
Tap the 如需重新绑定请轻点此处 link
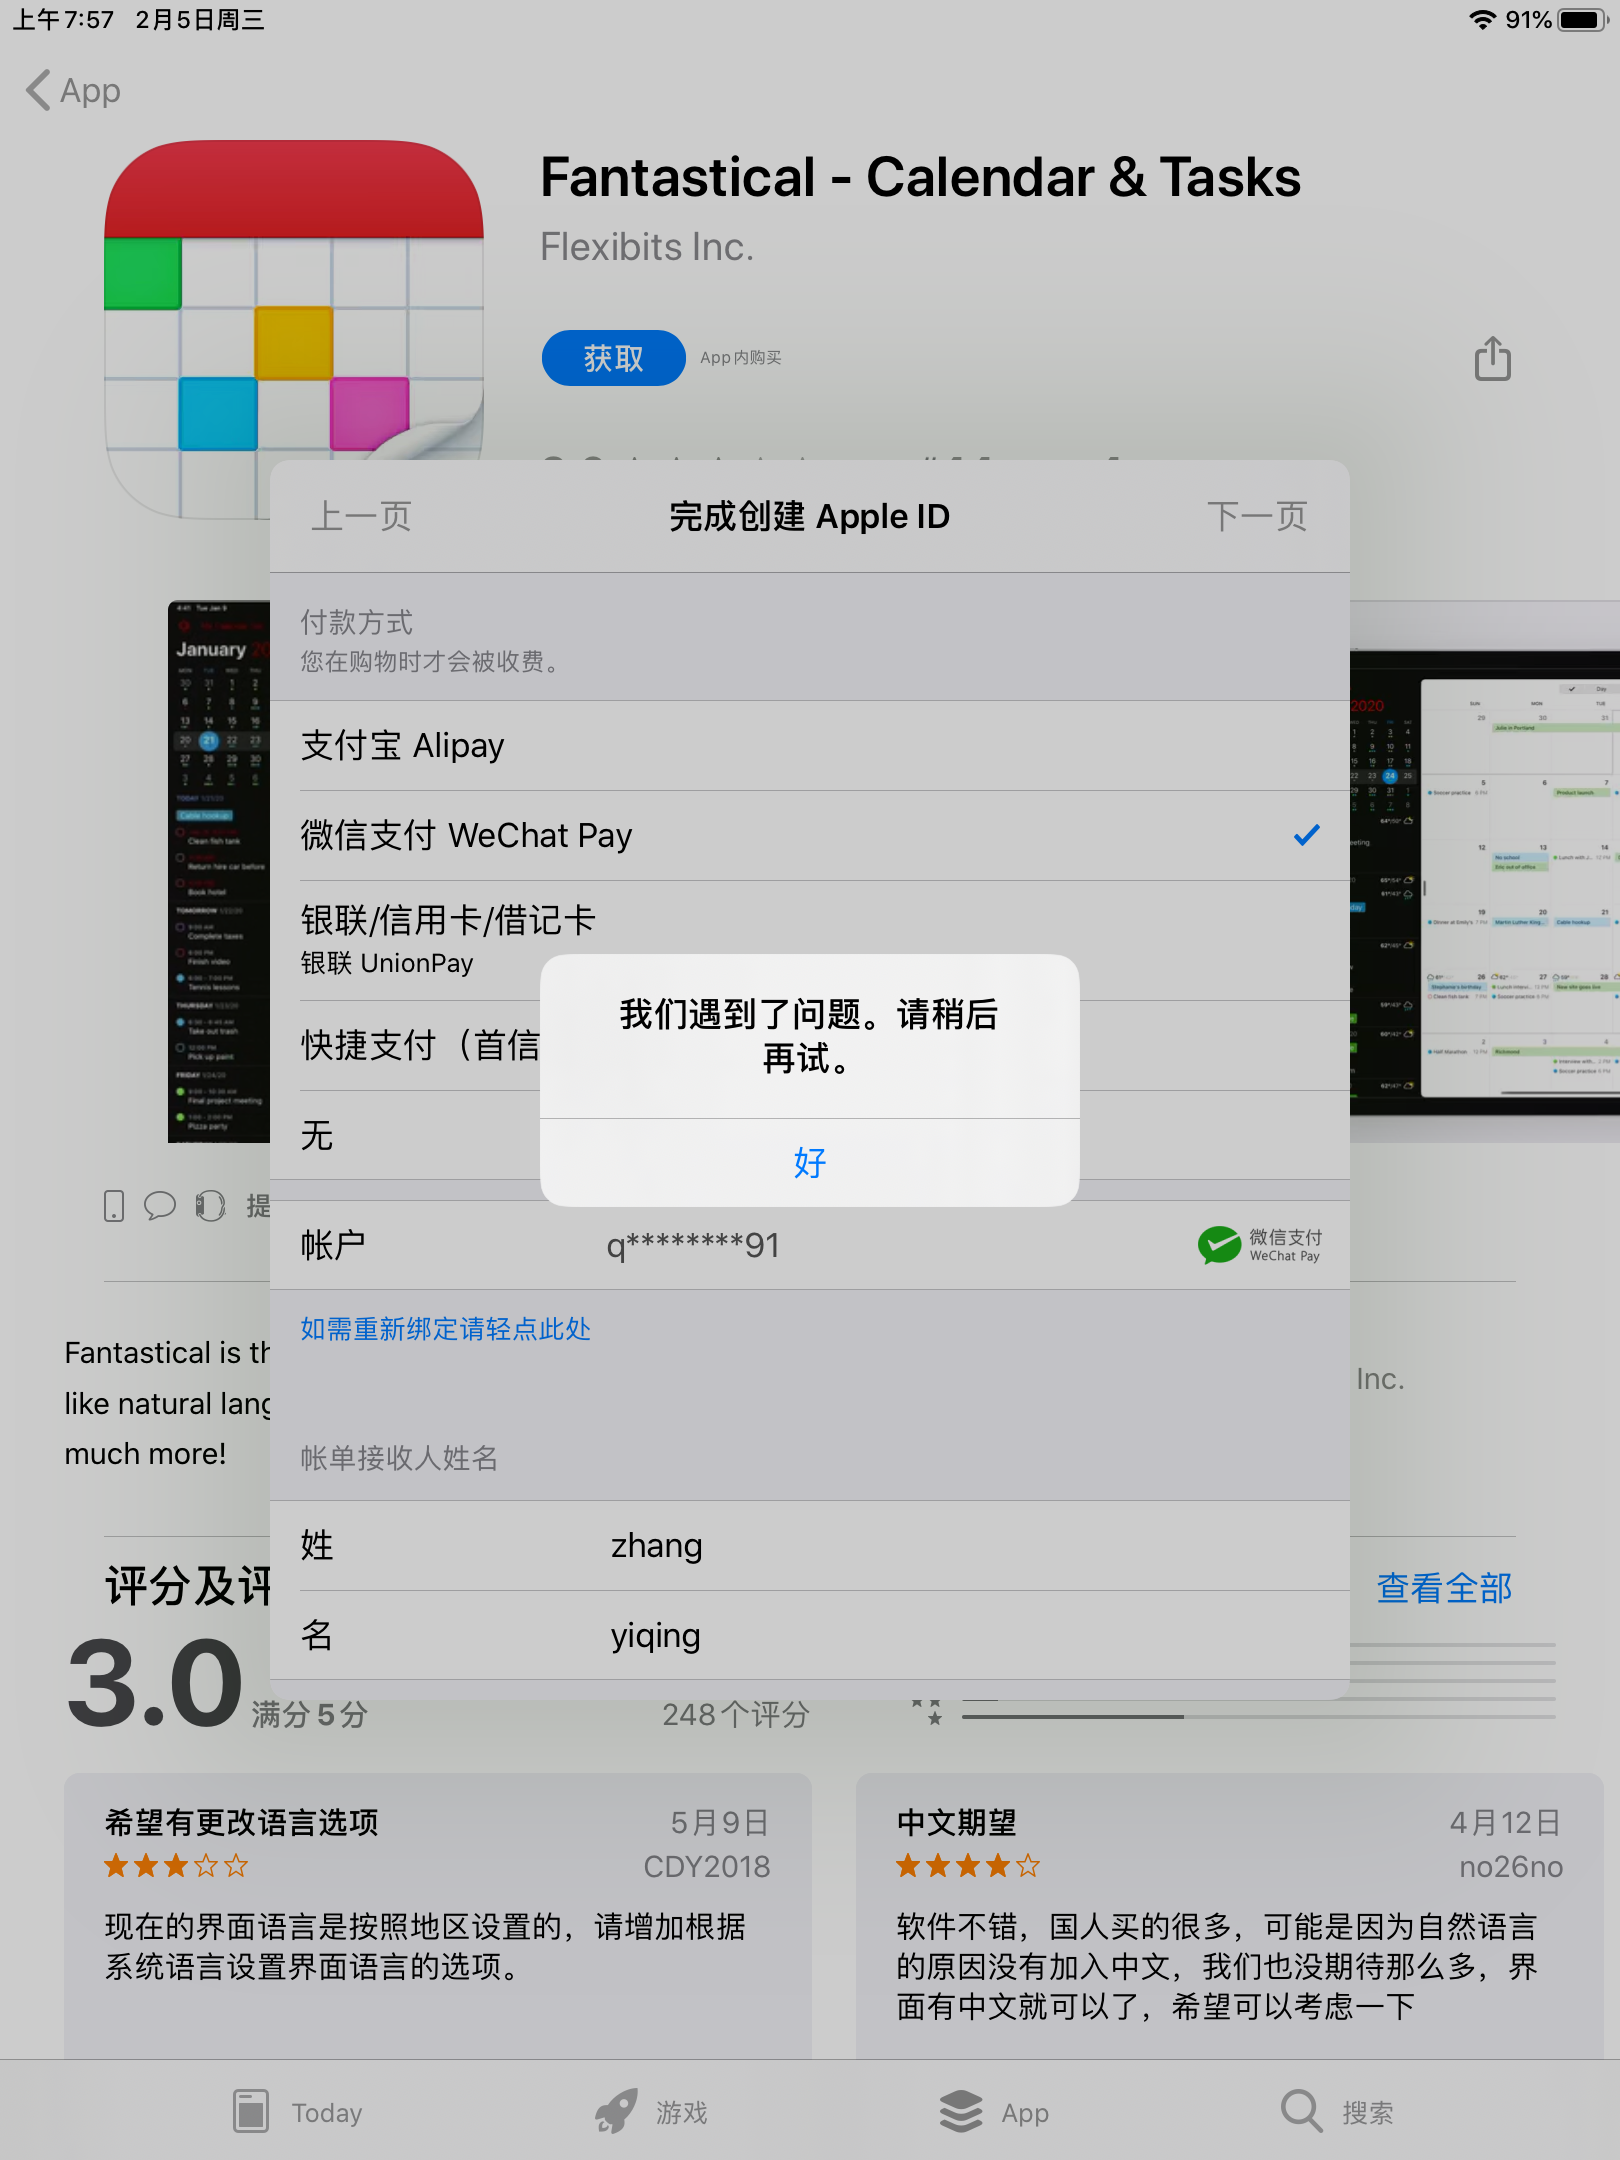(x=446, y=1329)
